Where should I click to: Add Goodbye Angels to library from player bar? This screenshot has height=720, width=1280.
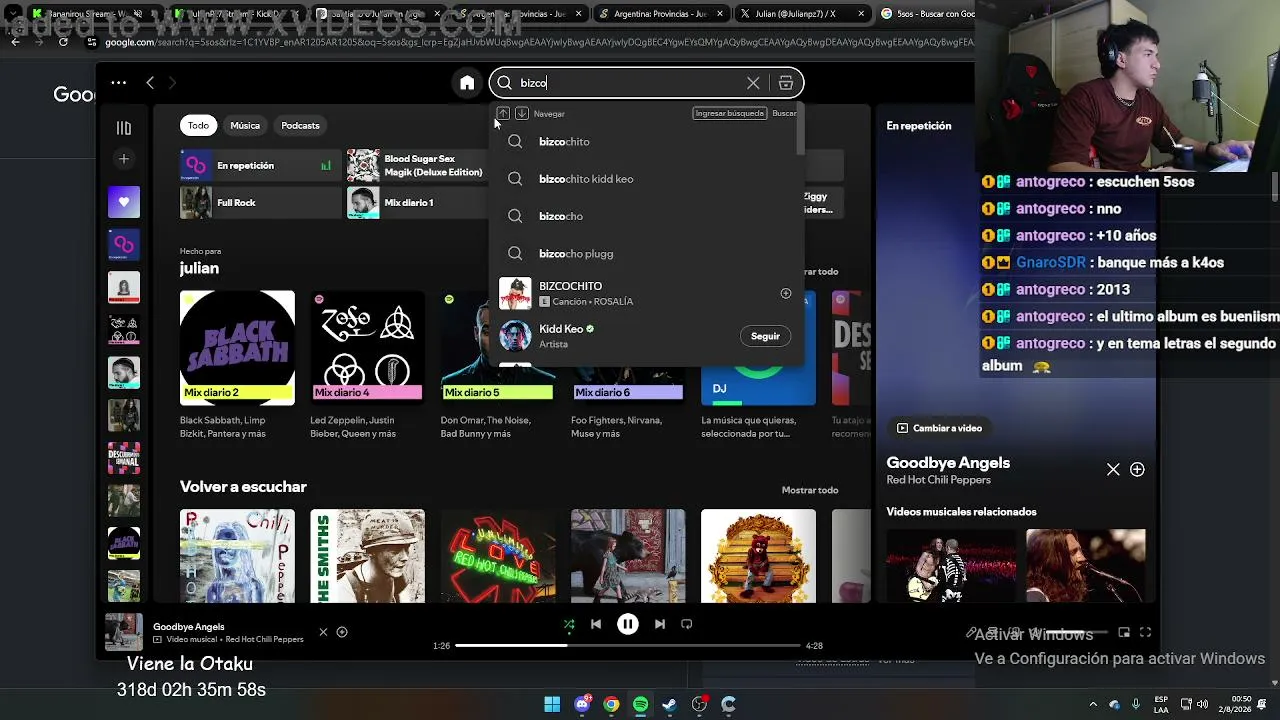342,632
